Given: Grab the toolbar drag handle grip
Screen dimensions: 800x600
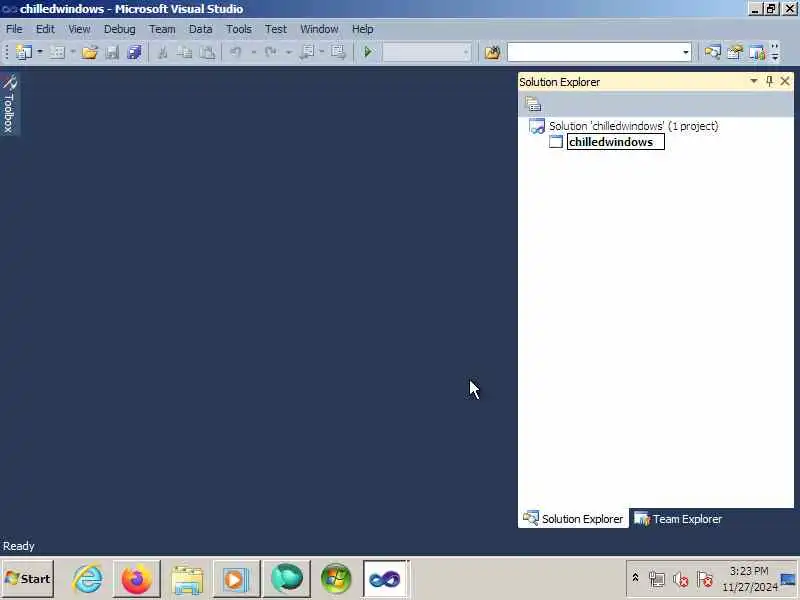Looking at the screenshot, I should tap(7, 52).
